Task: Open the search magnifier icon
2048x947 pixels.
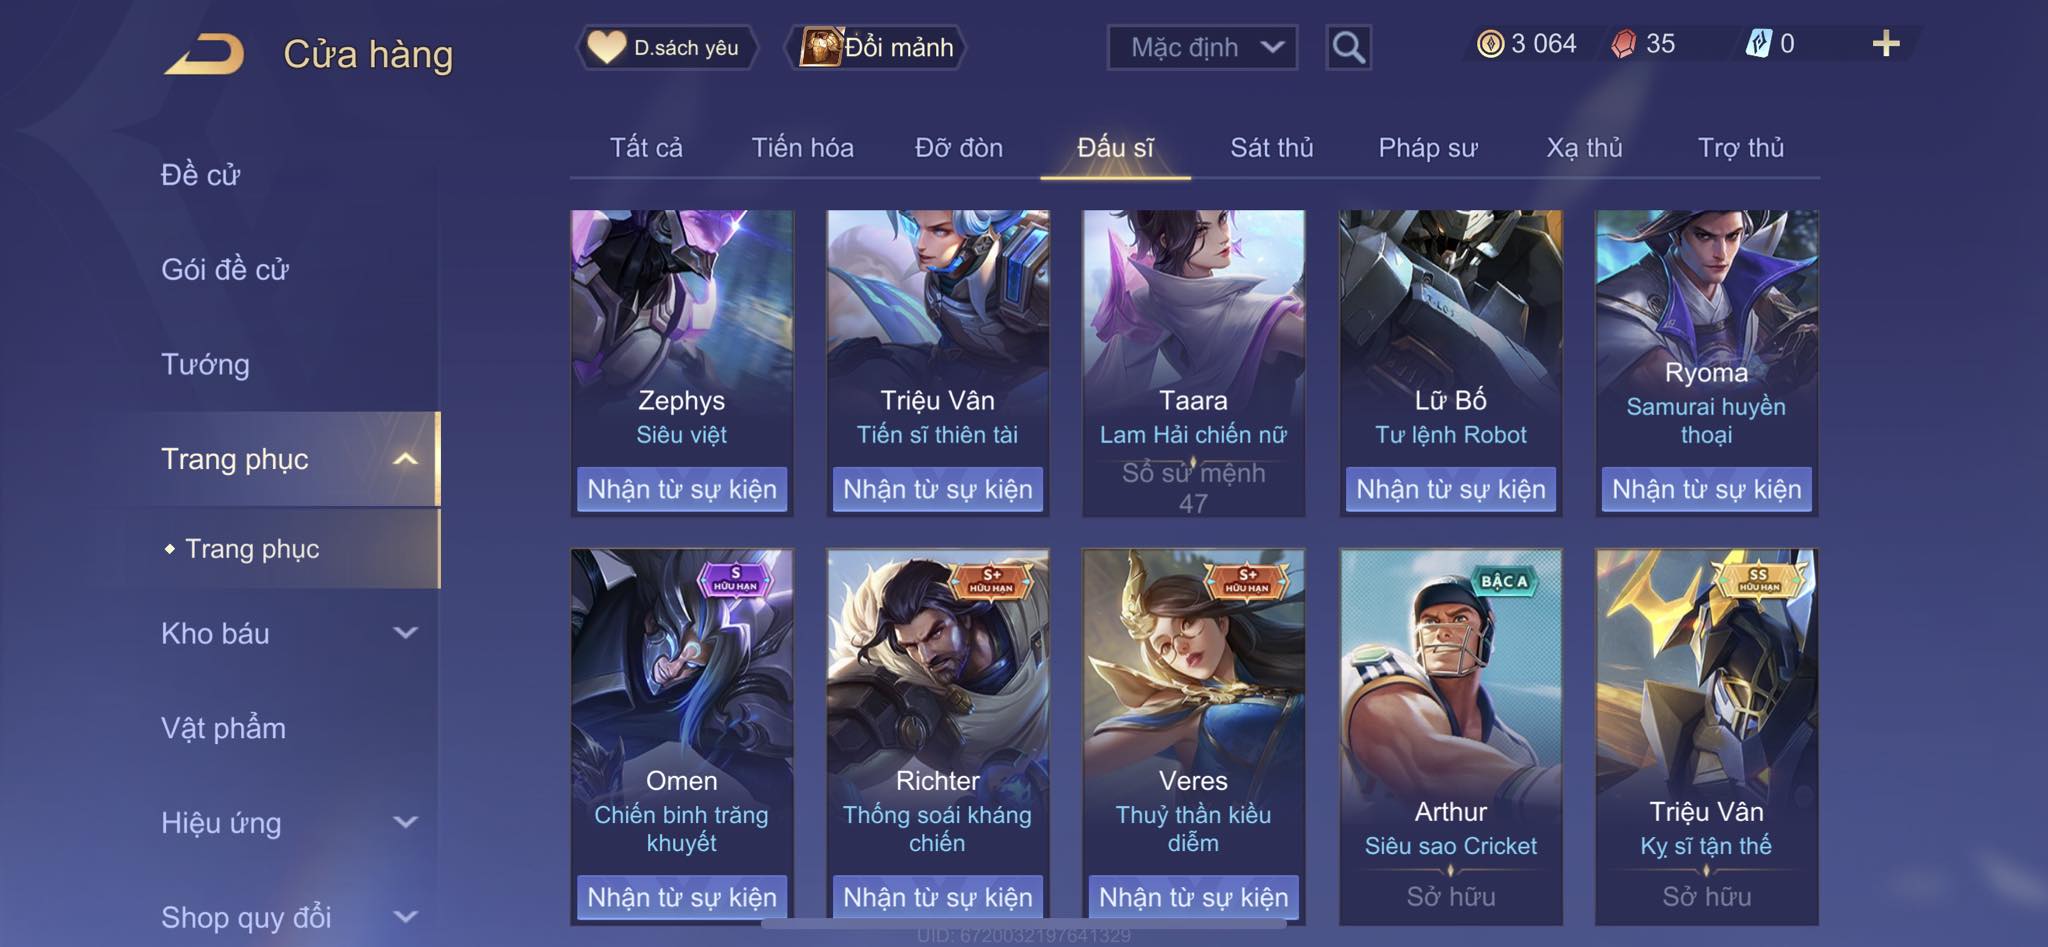Action: click(1348, 47)
